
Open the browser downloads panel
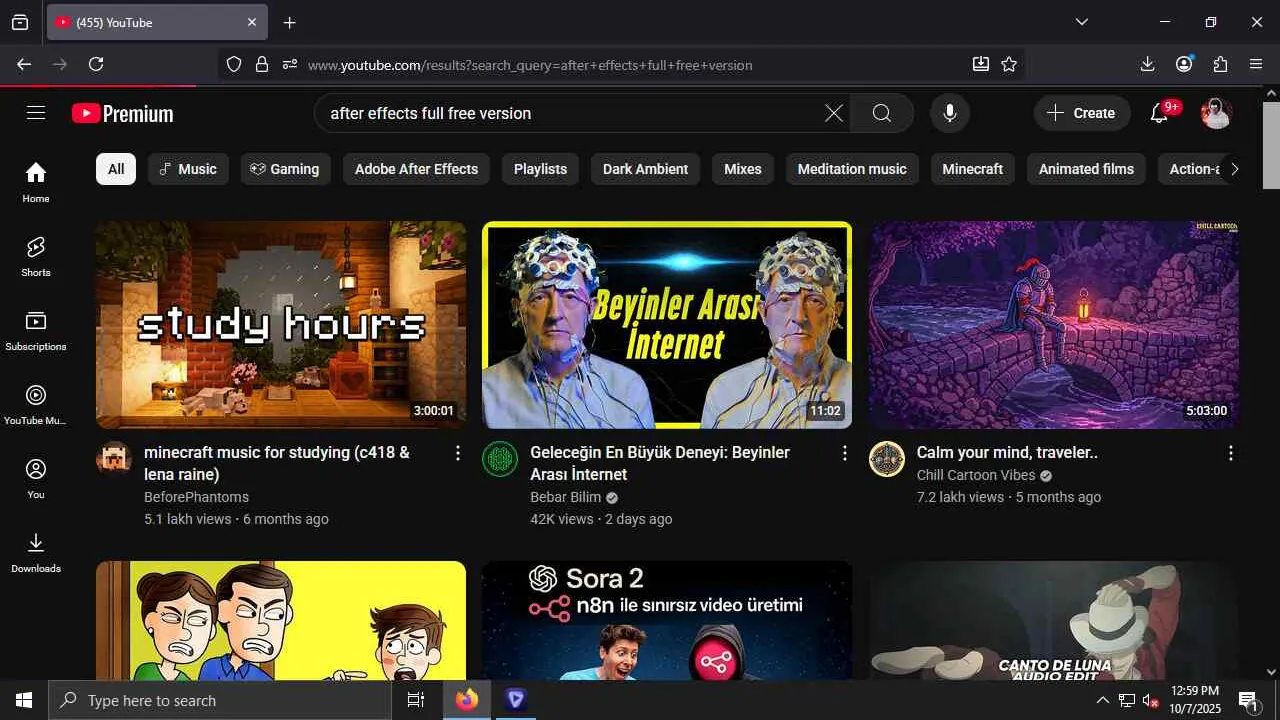click(x=1147, y=64)
